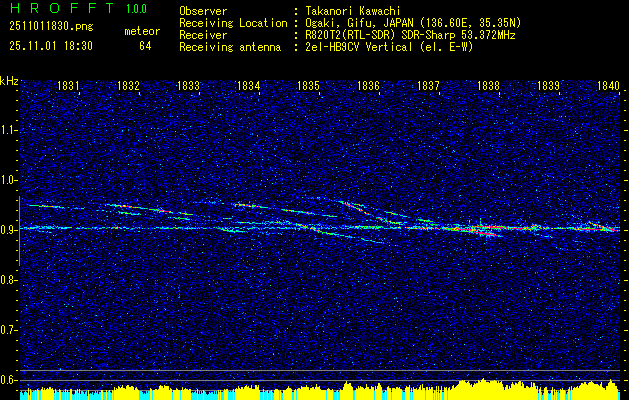Screen dimensions: 629x400
Task: Click the HROFFT program title
Action: (62, 8)
